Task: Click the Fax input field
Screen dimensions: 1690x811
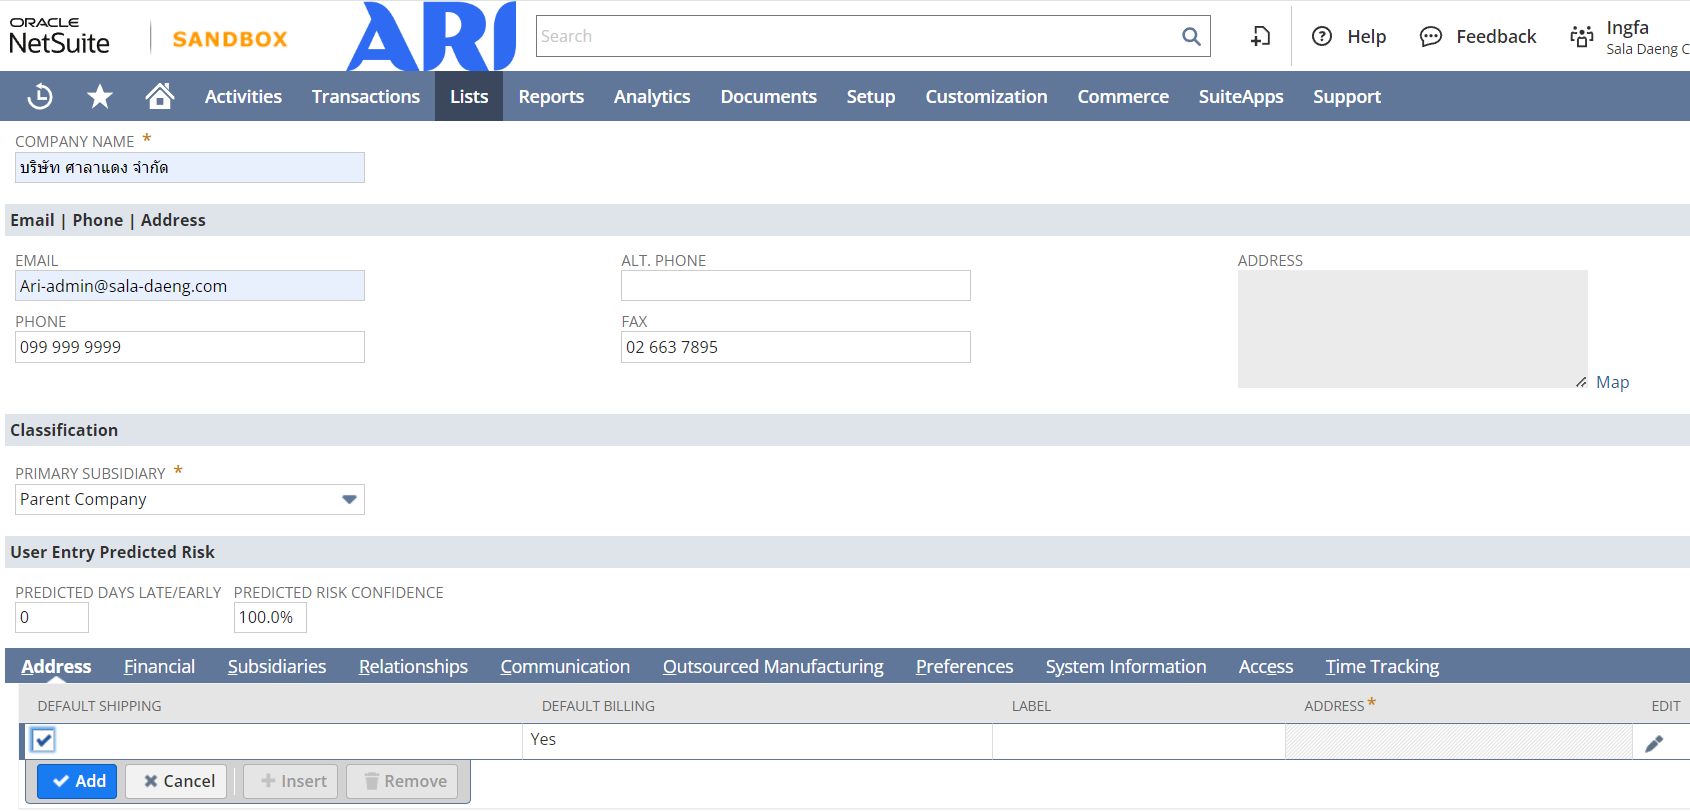Action: (x=796, y=347)
